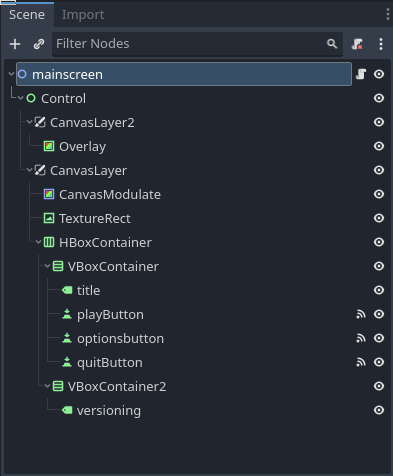The width and height of the screenshot is (393, 476).
Task: Switch to the Import tab
Action: pos(83,15)
